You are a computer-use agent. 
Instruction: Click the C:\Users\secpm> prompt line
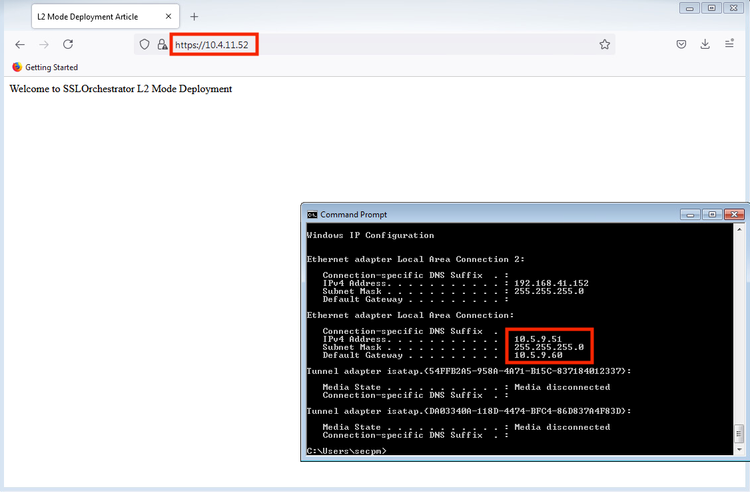click(x=346, y=451)
